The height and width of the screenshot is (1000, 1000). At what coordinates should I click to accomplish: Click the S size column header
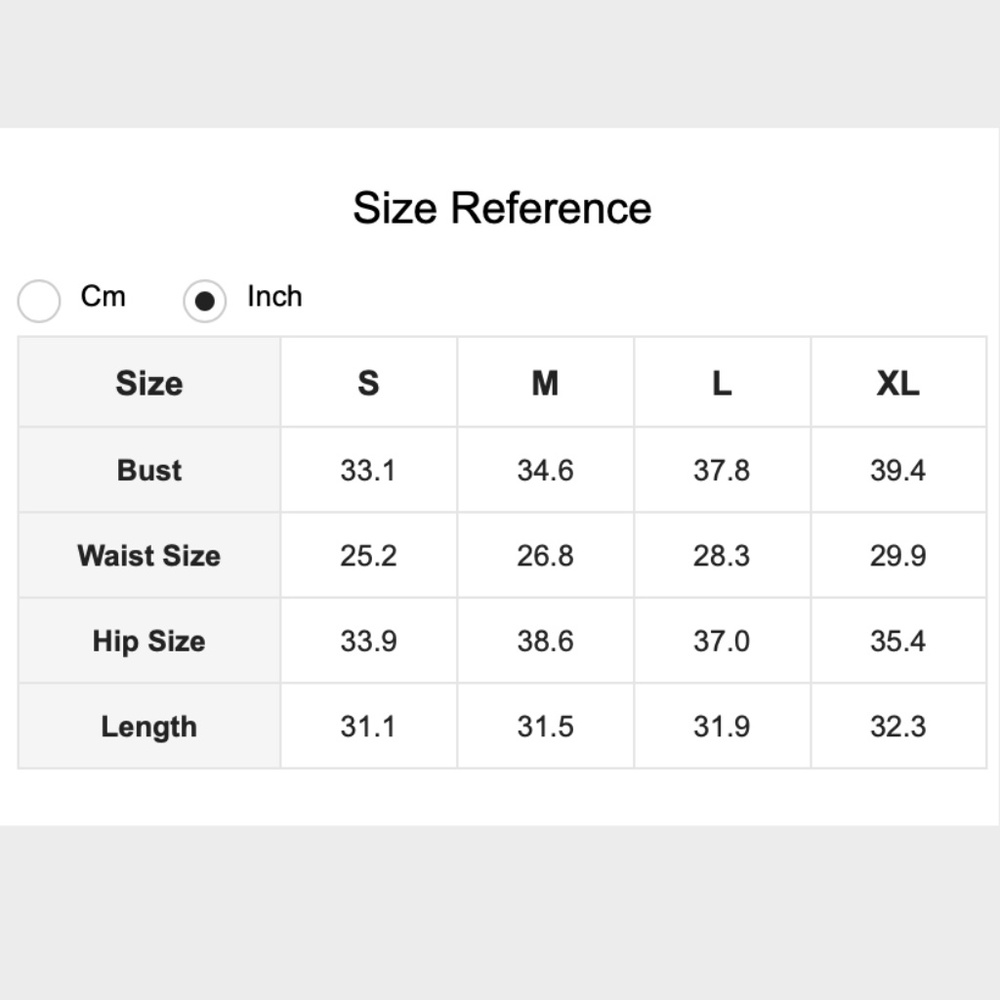368,383
